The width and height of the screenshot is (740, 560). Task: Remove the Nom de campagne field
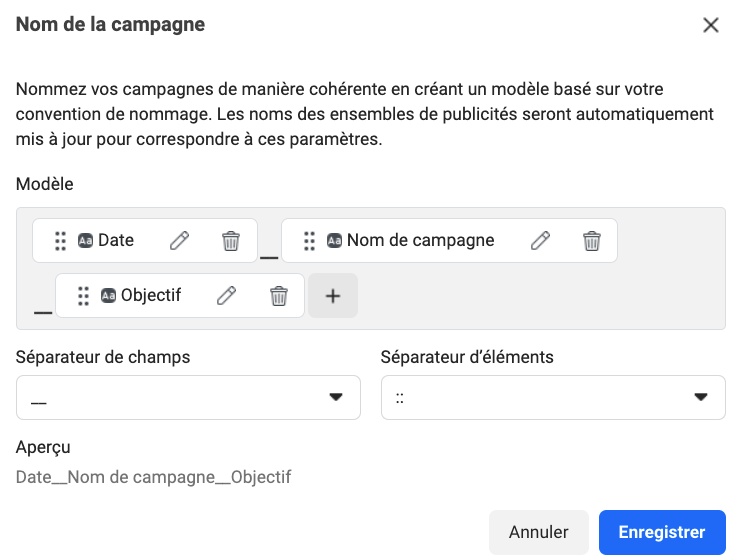click(592, 241)
